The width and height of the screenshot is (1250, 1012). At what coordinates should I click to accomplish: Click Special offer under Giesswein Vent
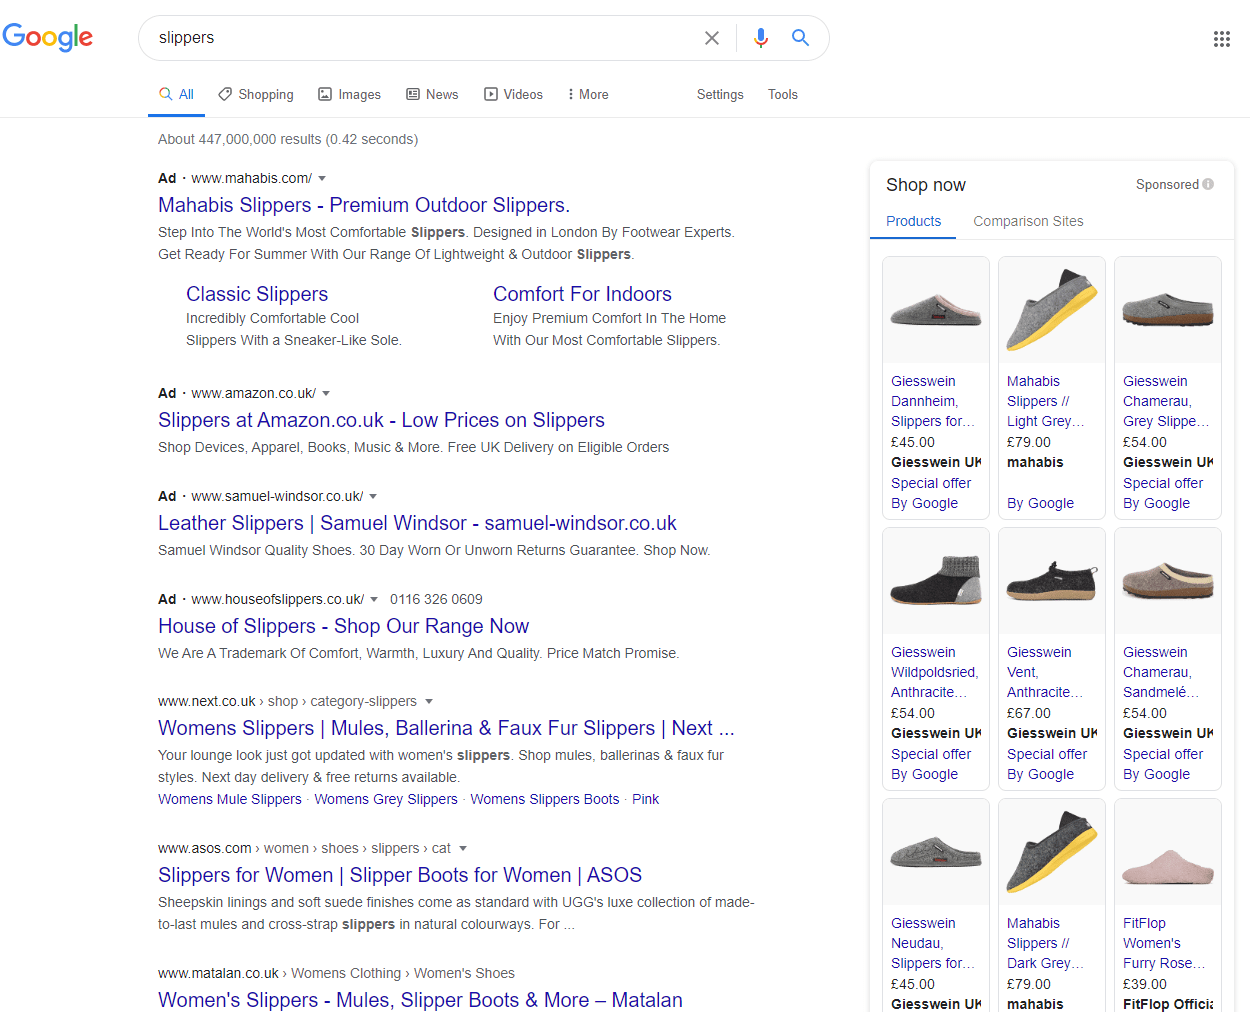pos(1047,754)
